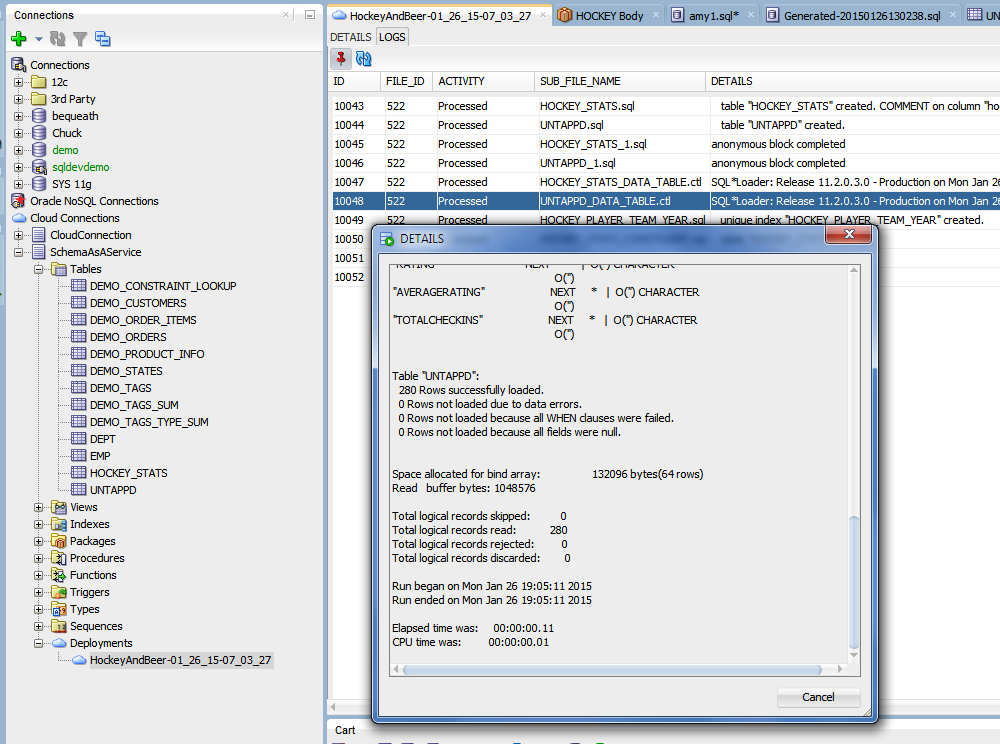Viewport: 1000px width, 744px height.
Task: Click the red pin Freeze View icon
Action: pyautogui.click(x=341, y=59)
